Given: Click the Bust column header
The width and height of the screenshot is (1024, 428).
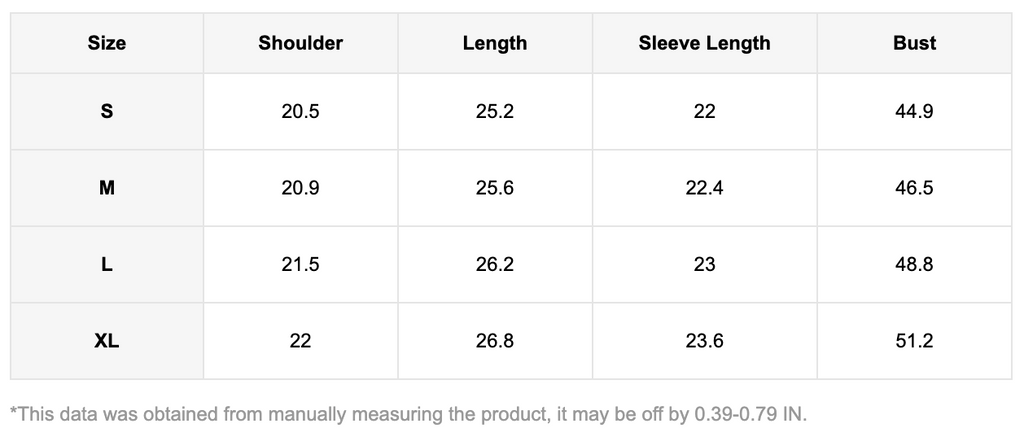Looking at the screenshot, I should pos(914,43).
